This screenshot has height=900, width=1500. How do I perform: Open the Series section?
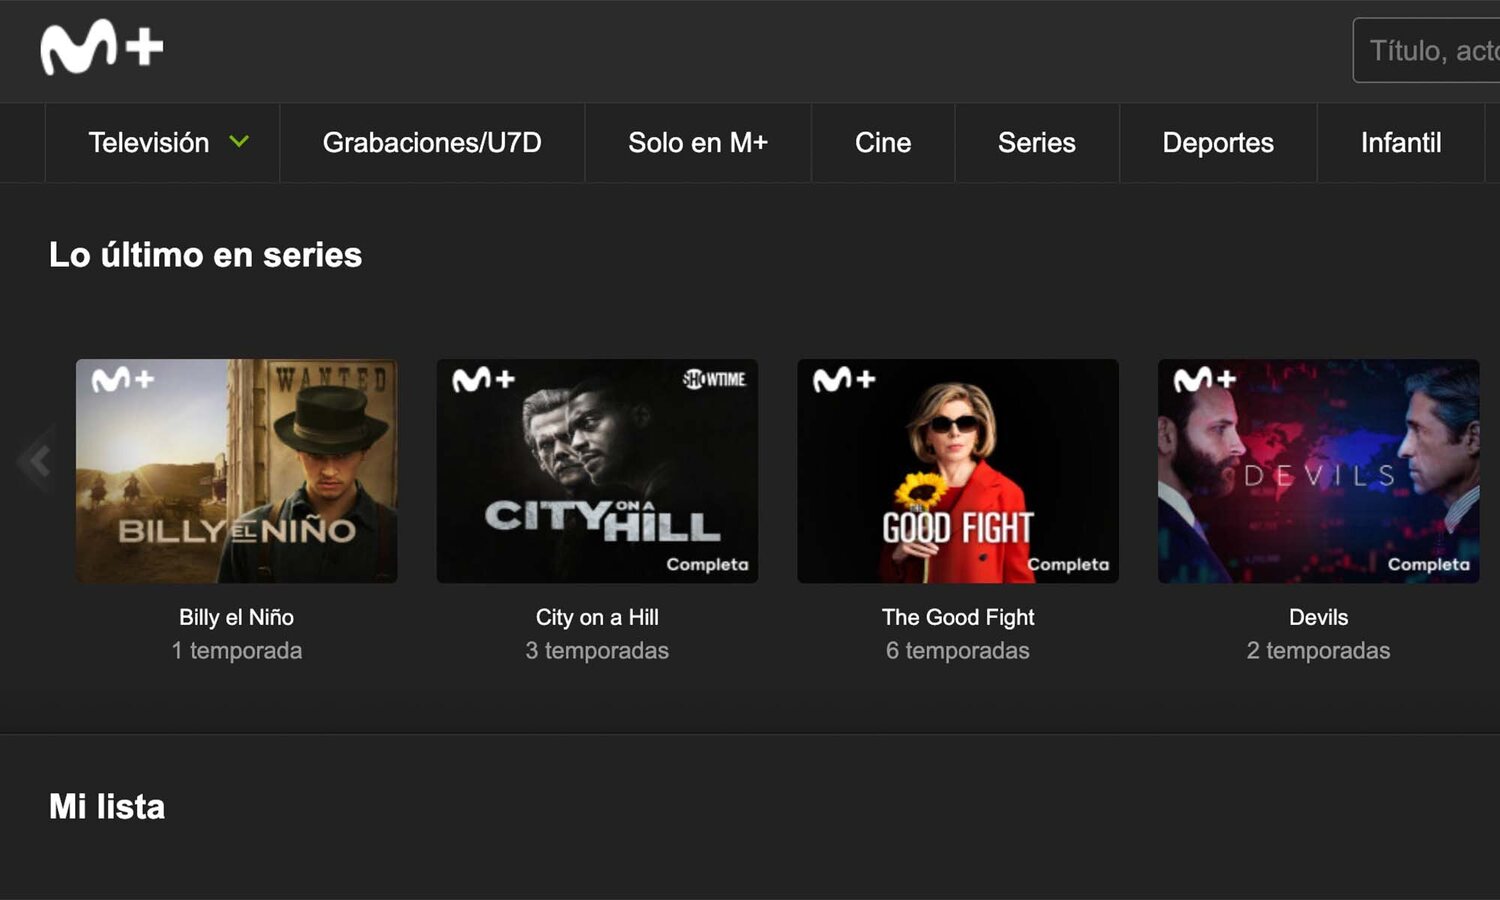[x=1036, y=143]
